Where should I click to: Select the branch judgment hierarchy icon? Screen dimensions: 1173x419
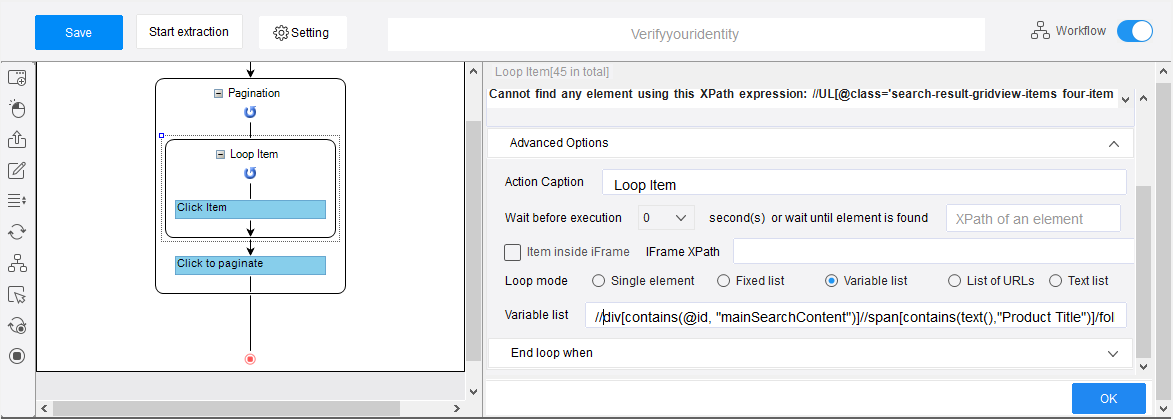(16, 263)
